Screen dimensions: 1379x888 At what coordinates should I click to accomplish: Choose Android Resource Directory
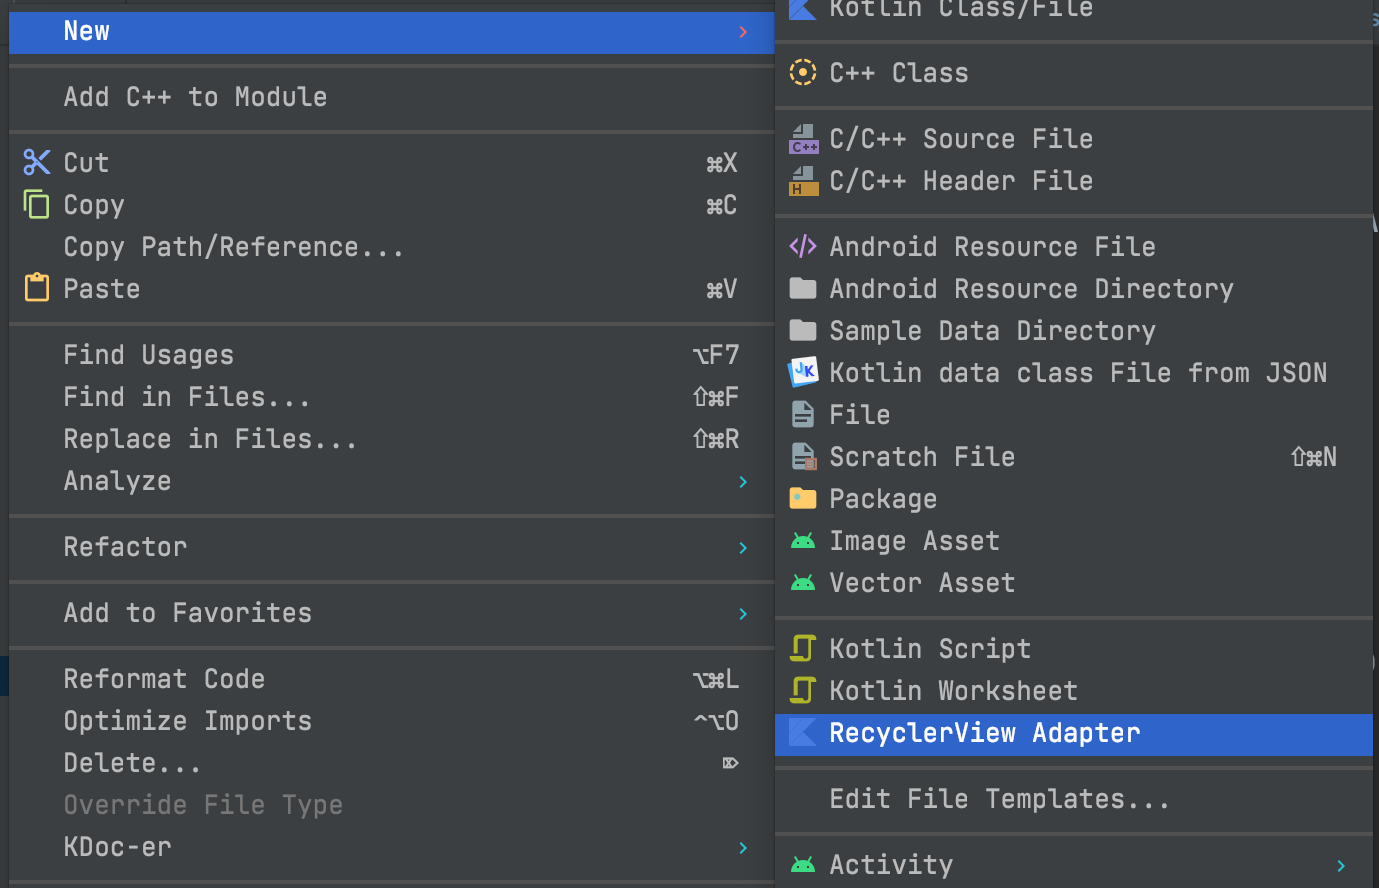point(1074,289)
